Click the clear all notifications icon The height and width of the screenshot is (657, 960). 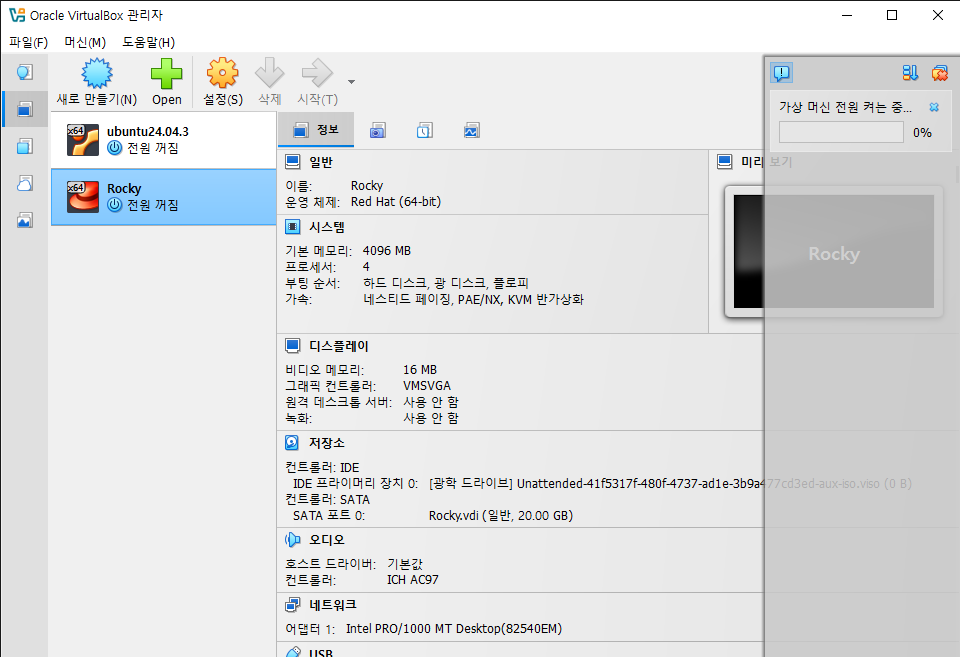(x=939, y=73)
